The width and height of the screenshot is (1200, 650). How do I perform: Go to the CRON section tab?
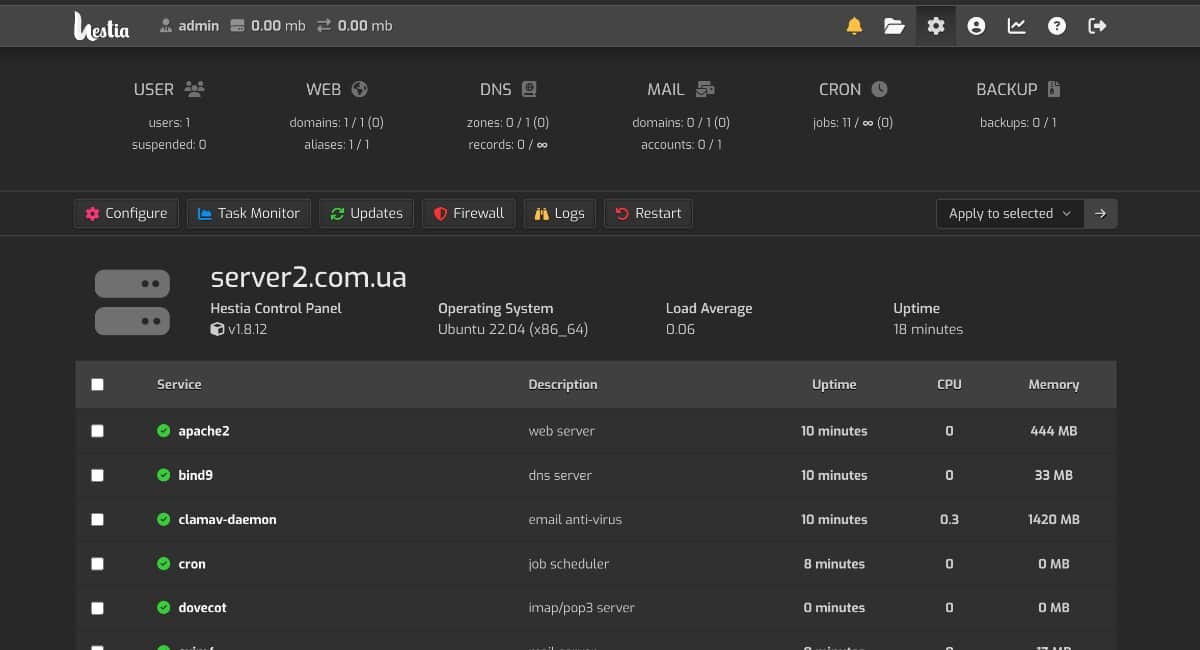coord(852,90)
